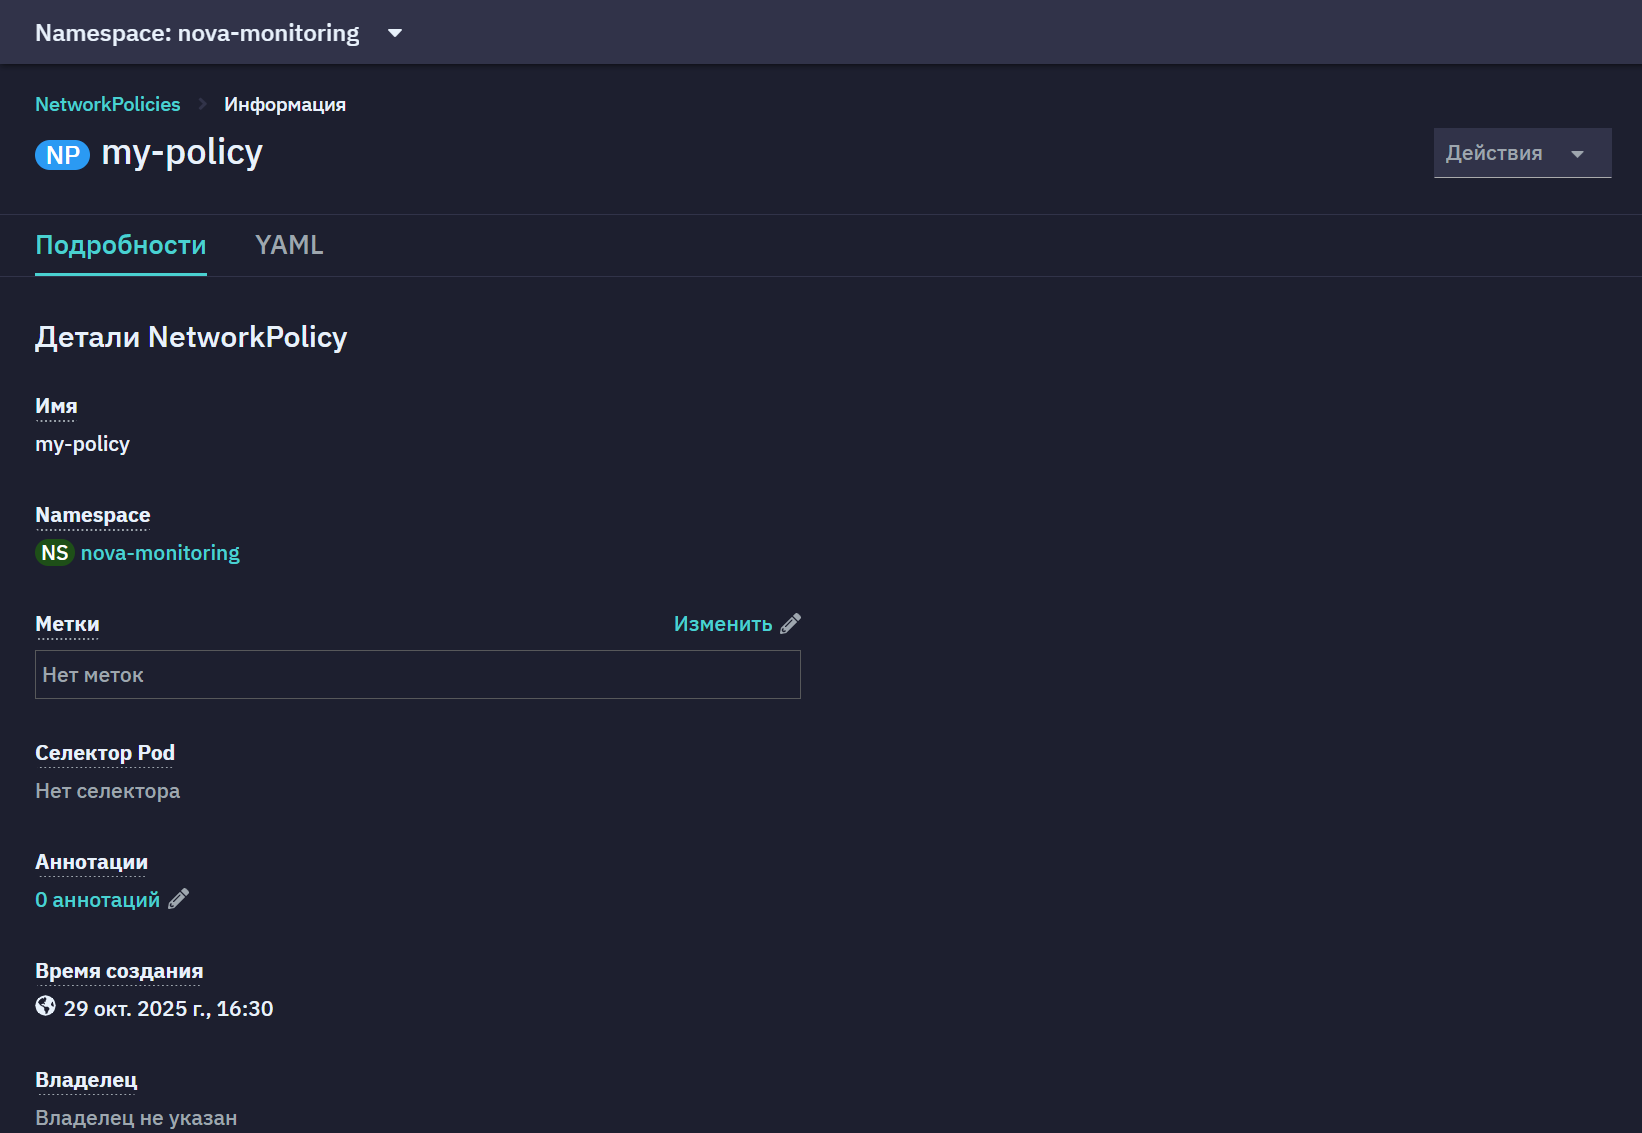Click Изменить to edit labels
The image size is (1642, 1133).
click(x=723, y=624)
